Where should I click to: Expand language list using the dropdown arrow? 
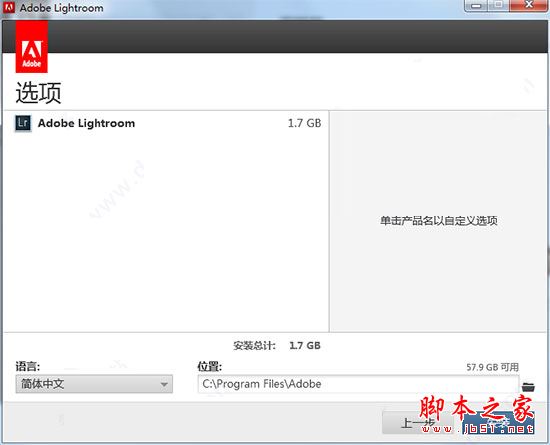click(164, 384)
